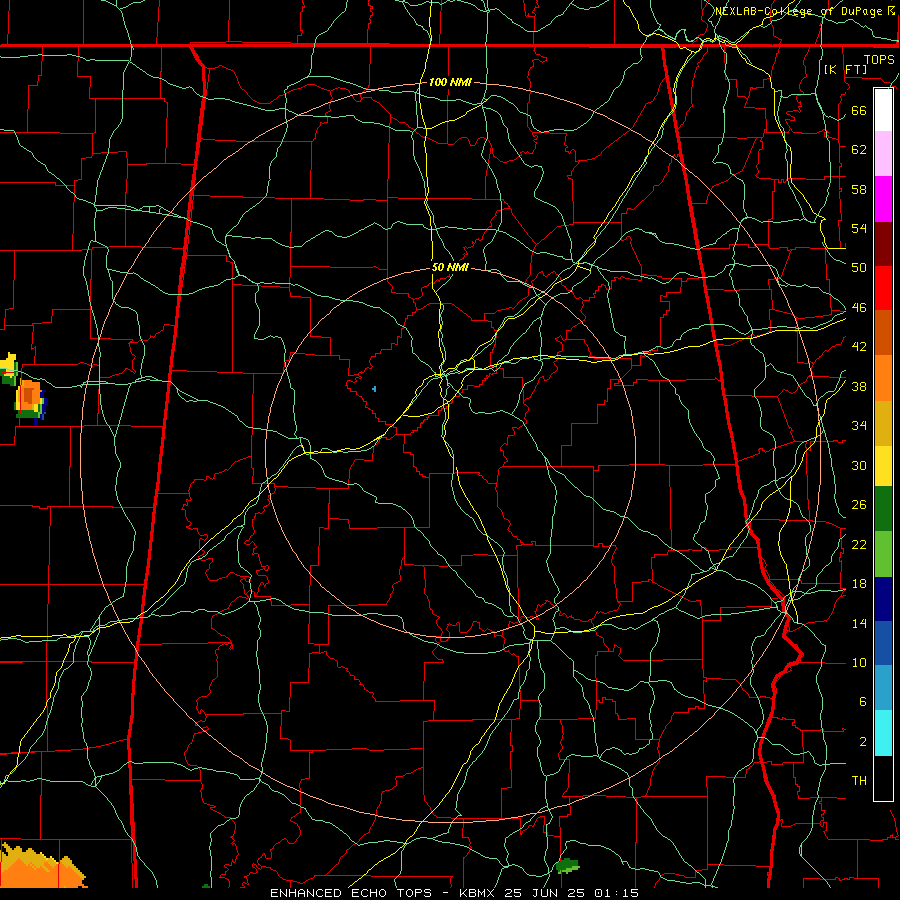The image size is (900, 900).
Task: Pick the medium blue 18 kft legend swatch
Action: pyautogui.click(x=883, y=643)
